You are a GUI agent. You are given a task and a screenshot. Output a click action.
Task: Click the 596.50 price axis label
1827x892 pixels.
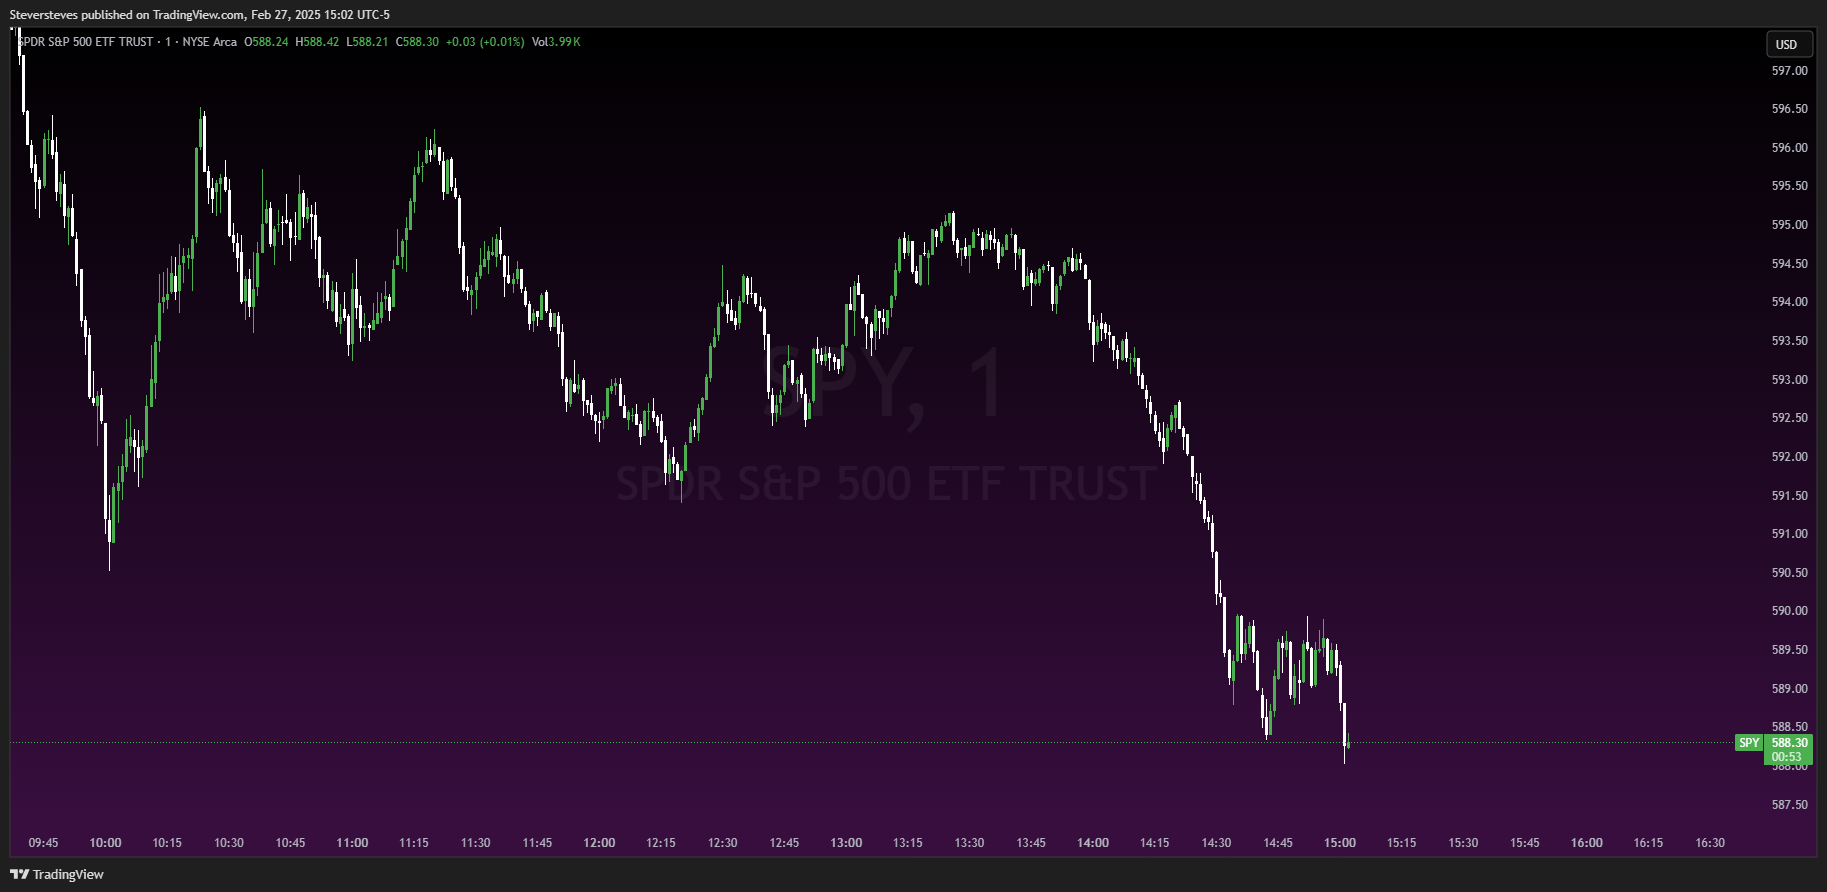(1789, 109)
